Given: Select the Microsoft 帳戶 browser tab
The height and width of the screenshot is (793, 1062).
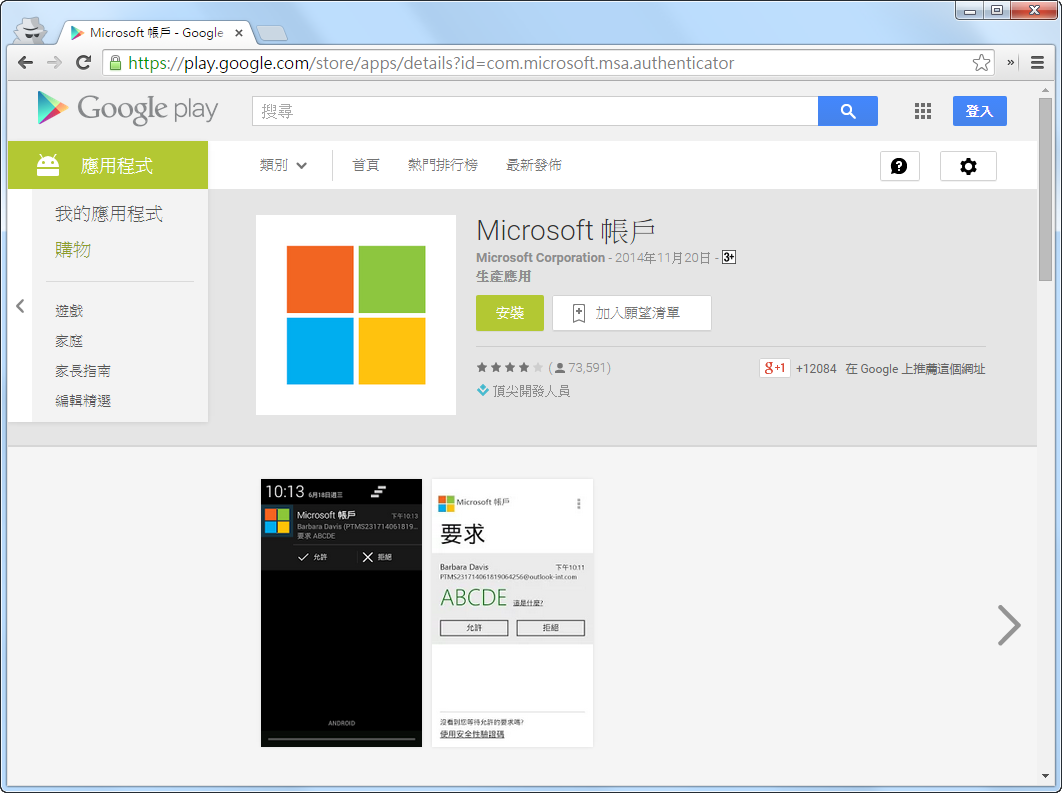Looking at the screenshot, I should coord(157,33).
